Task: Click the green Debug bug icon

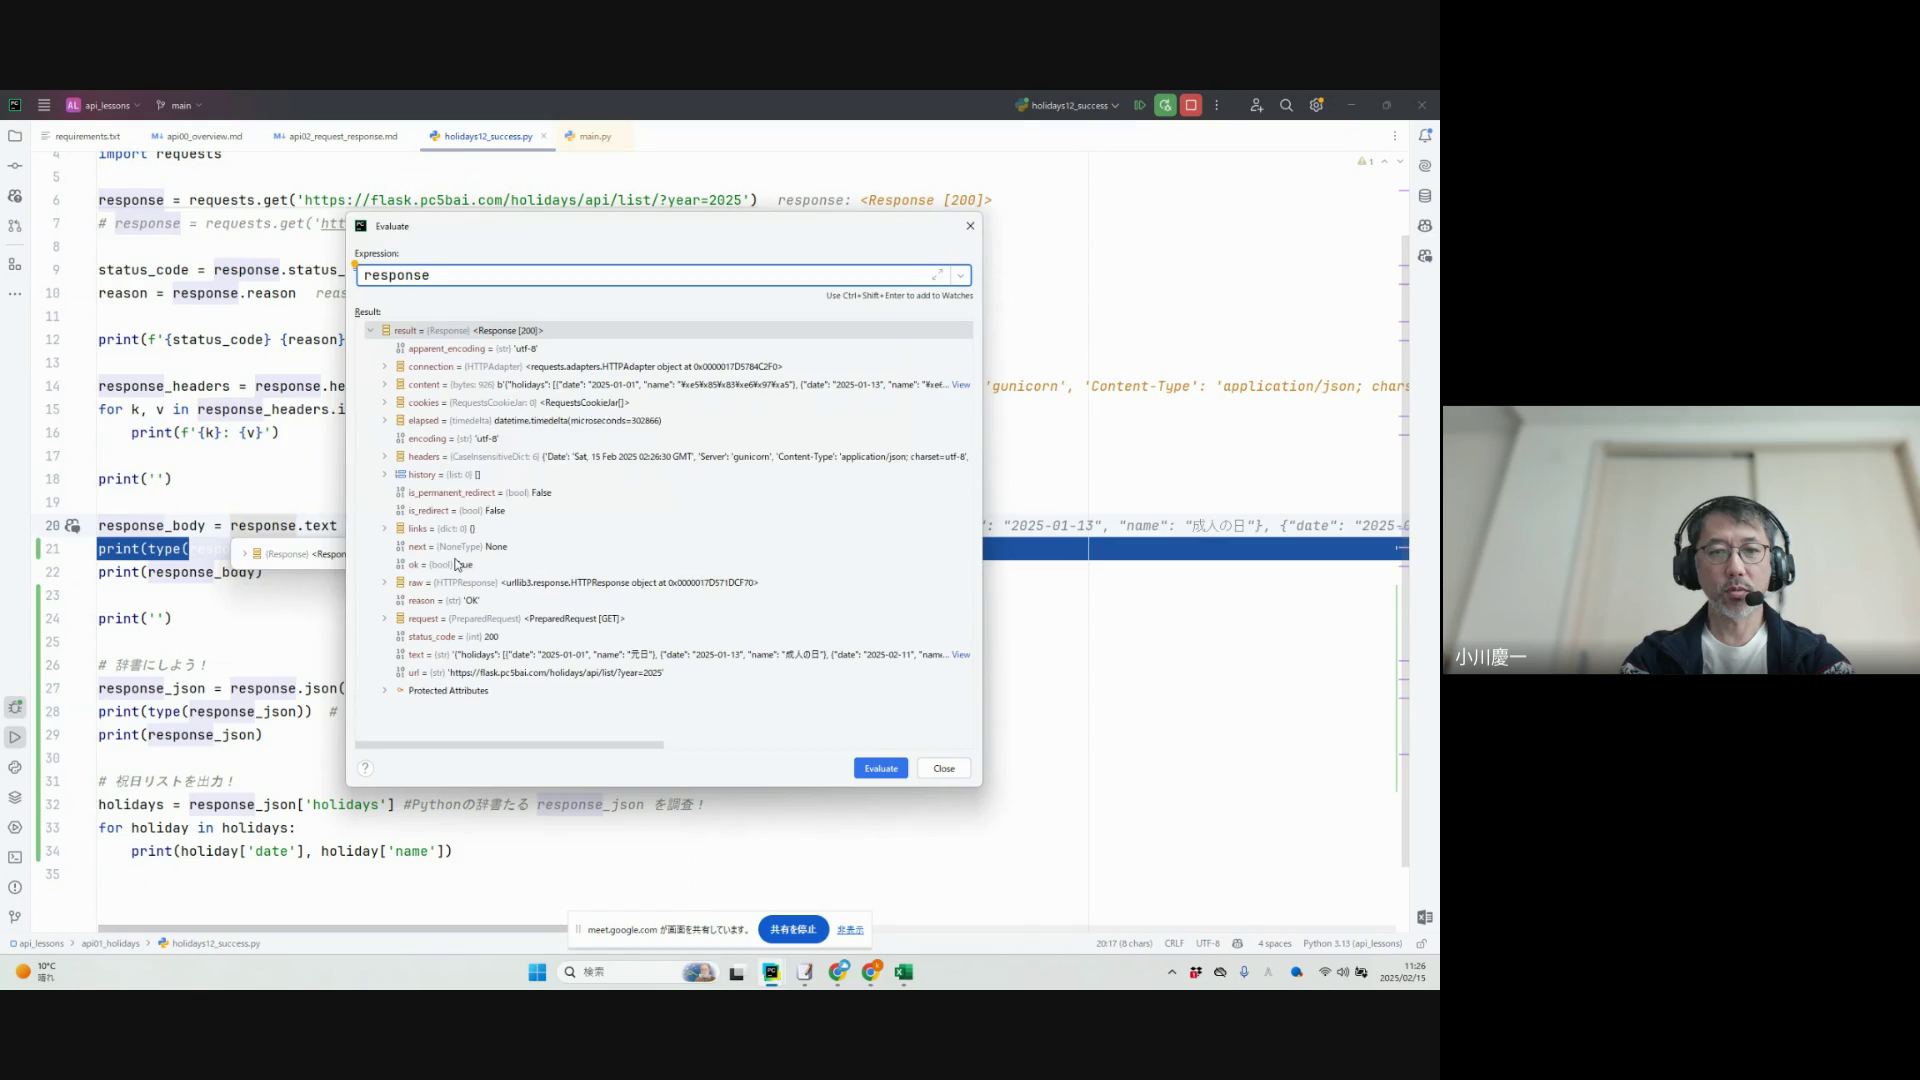Action: click(1165, 105)
